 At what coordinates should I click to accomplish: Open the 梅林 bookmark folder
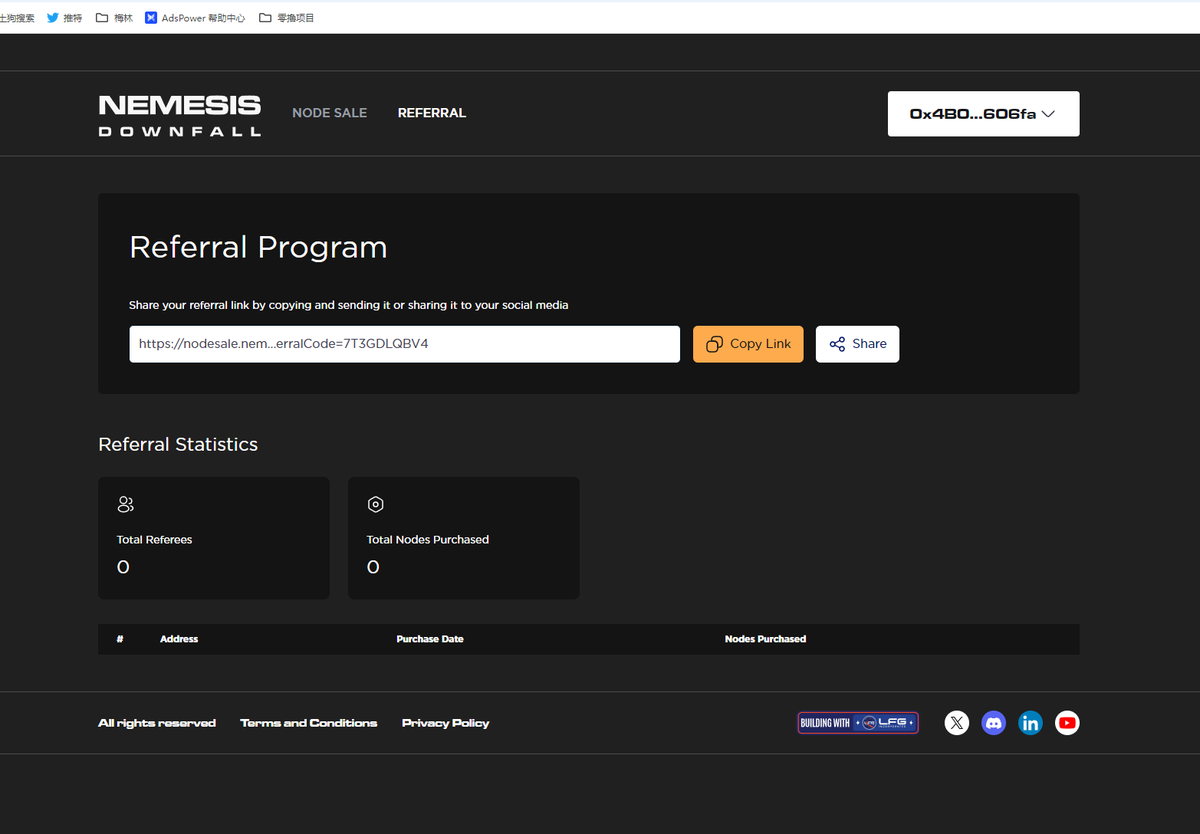tap(114, 17)
